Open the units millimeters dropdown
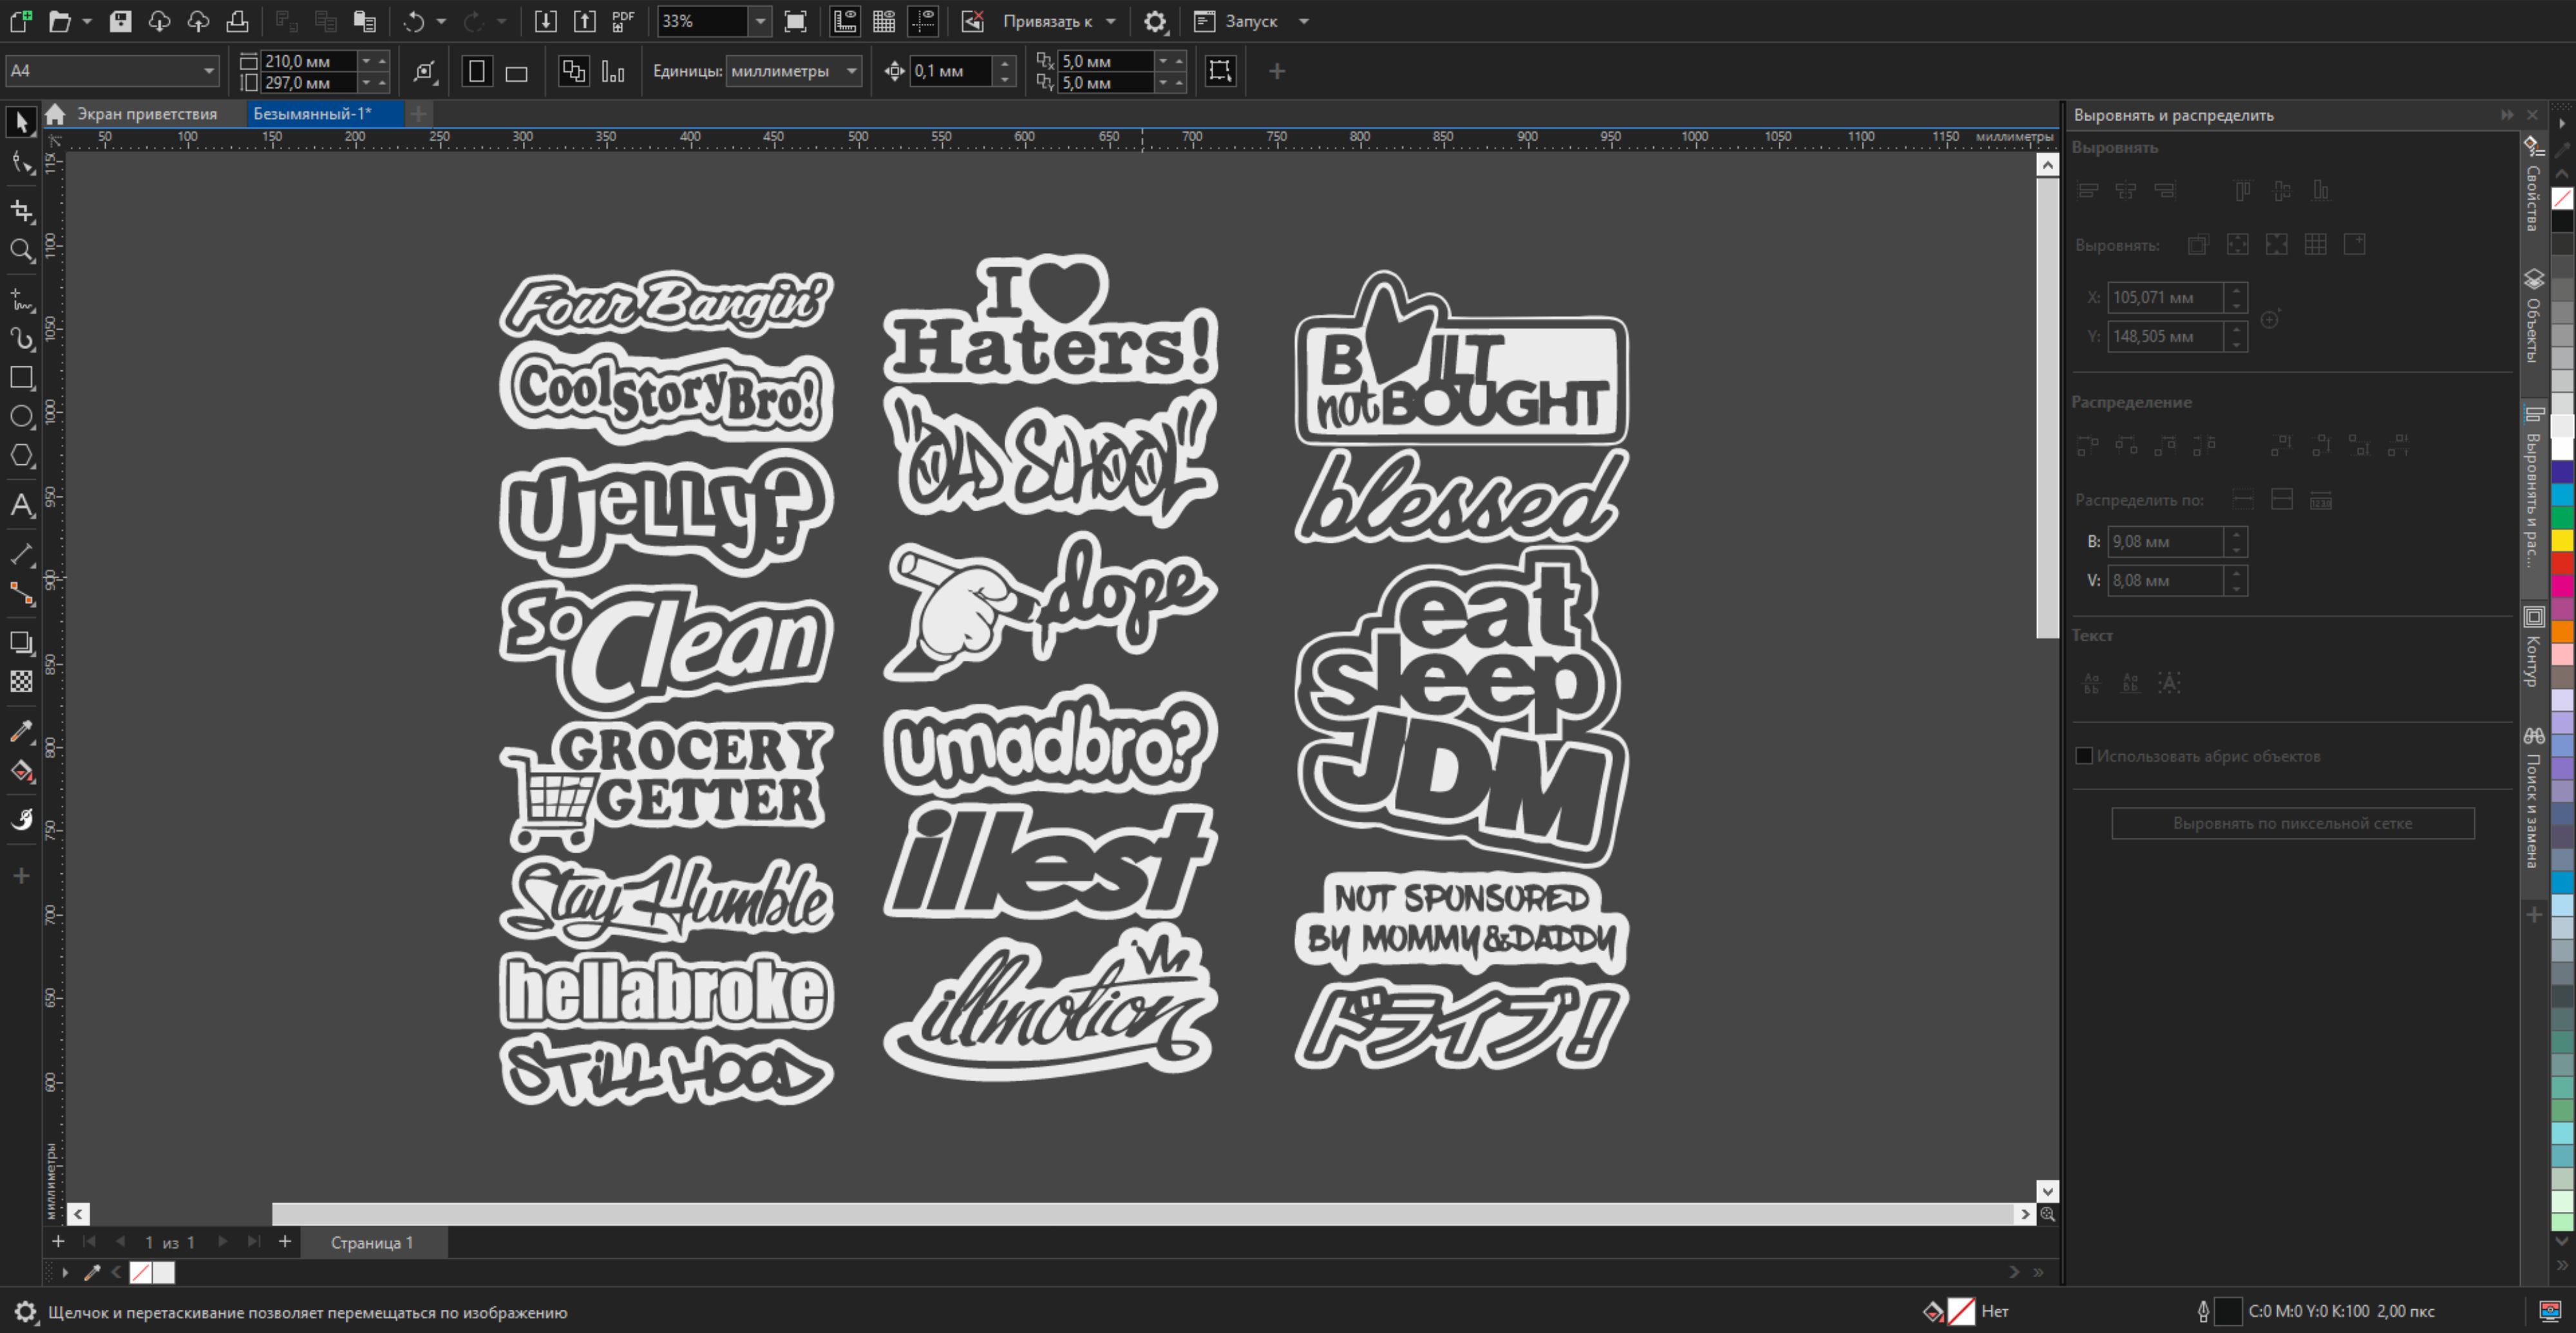The width and height of the screenshot is (2576, 1333). (851, 71)
